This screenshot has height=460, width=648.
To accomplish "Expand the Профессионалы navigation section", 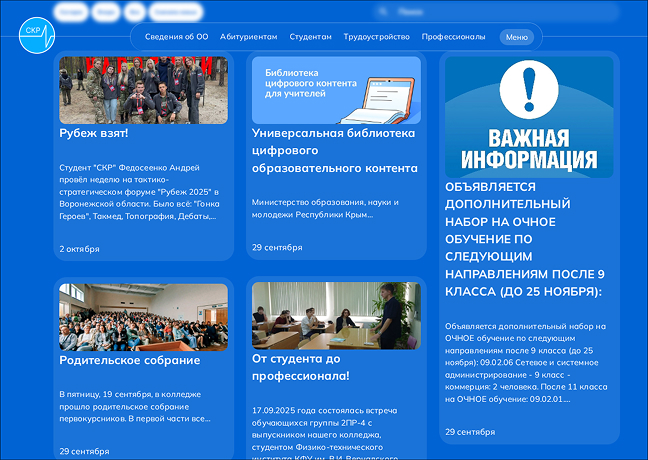I will [x=453, y=37].
